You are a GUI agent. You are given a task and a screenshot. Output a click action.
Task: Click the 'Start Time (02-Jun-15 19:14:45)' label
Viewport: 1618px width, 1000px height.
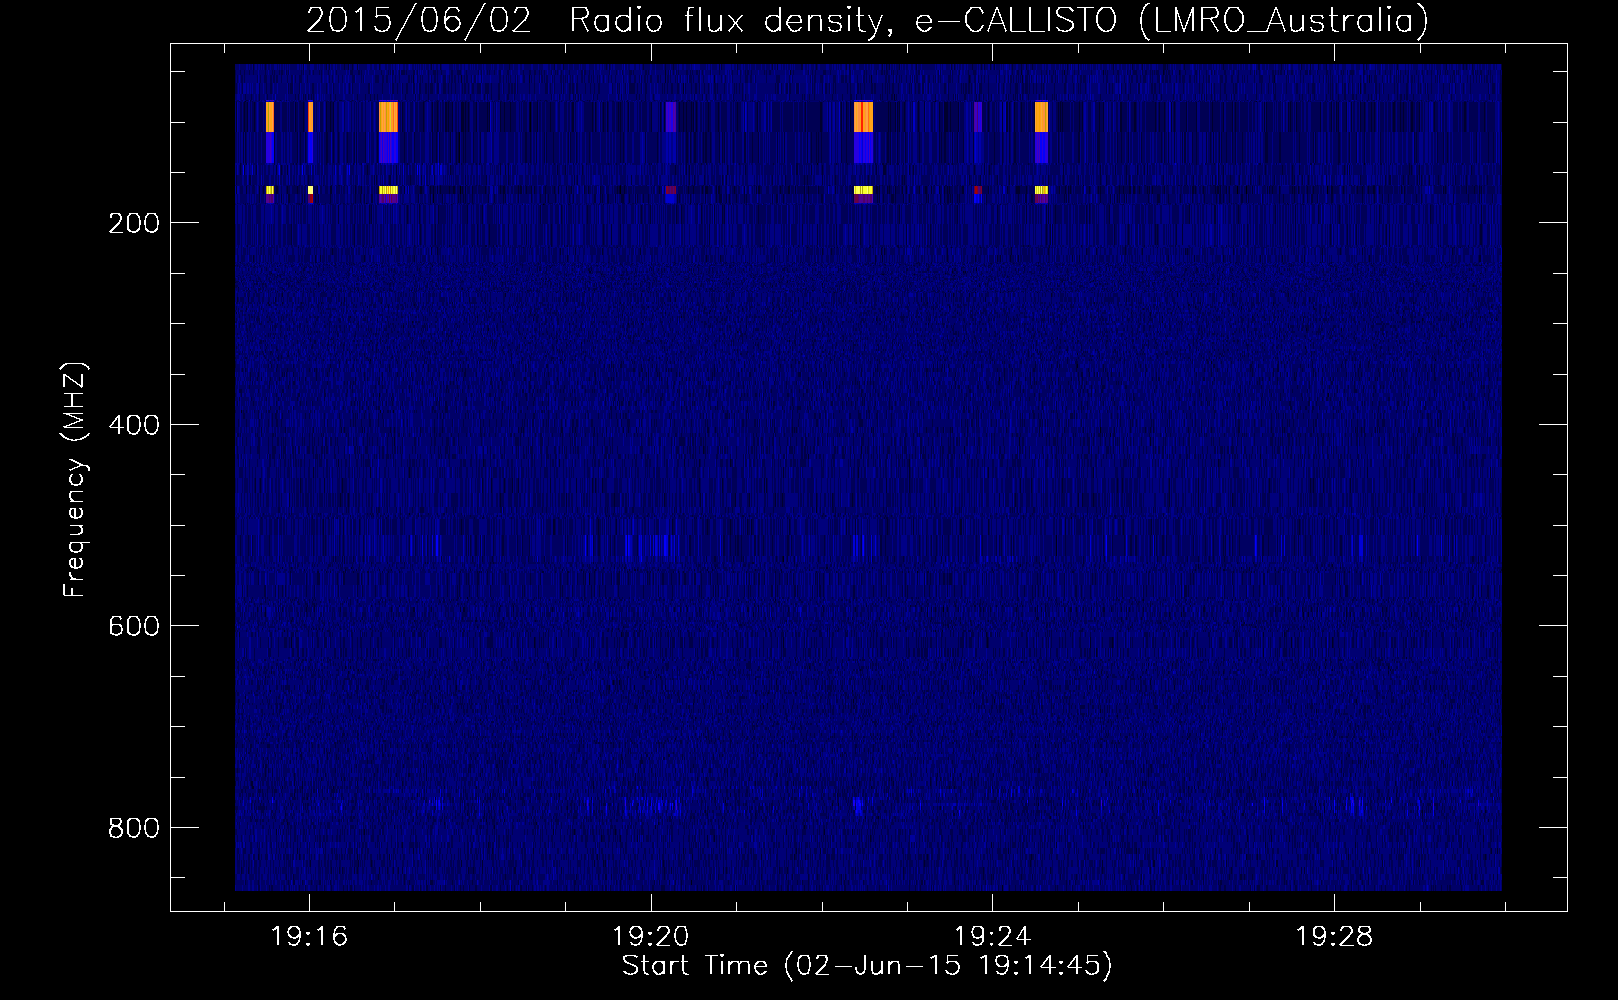click(867, 966)
